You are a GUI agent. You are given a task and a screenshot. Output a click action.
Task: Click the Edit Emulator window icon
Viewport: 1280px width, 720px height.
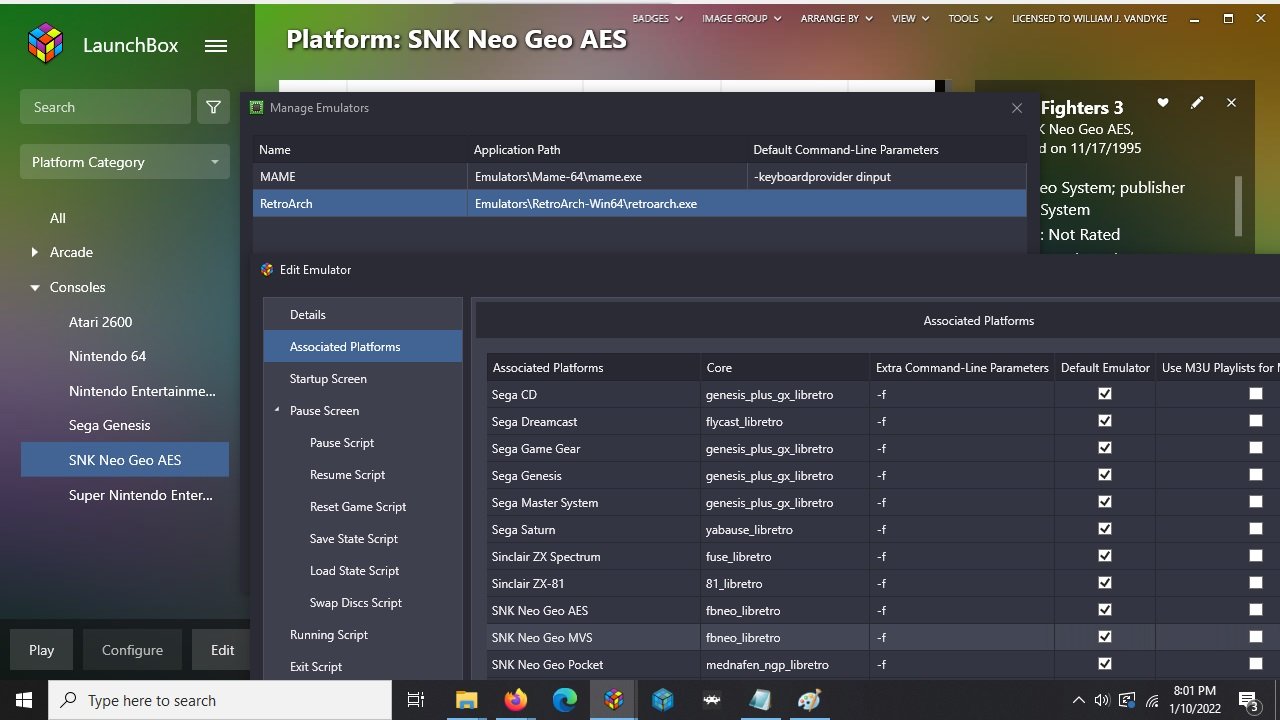pos(267,270)
